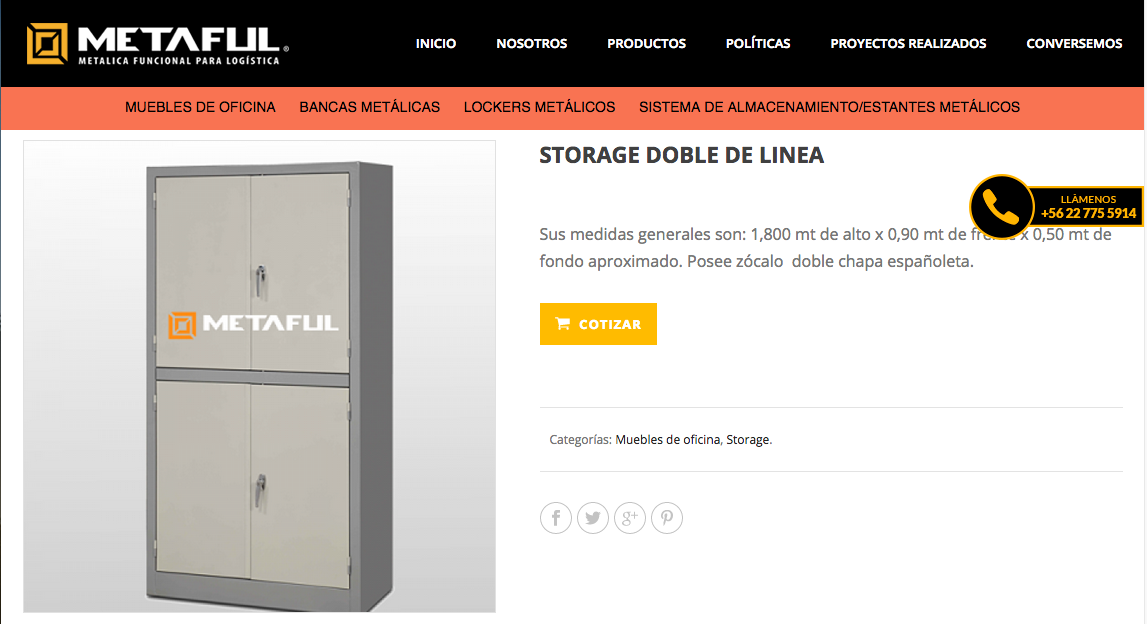Select CONVERSEMOS in navigation bar
Screen dimensions: 1147x624
(x=1075, y=44)
